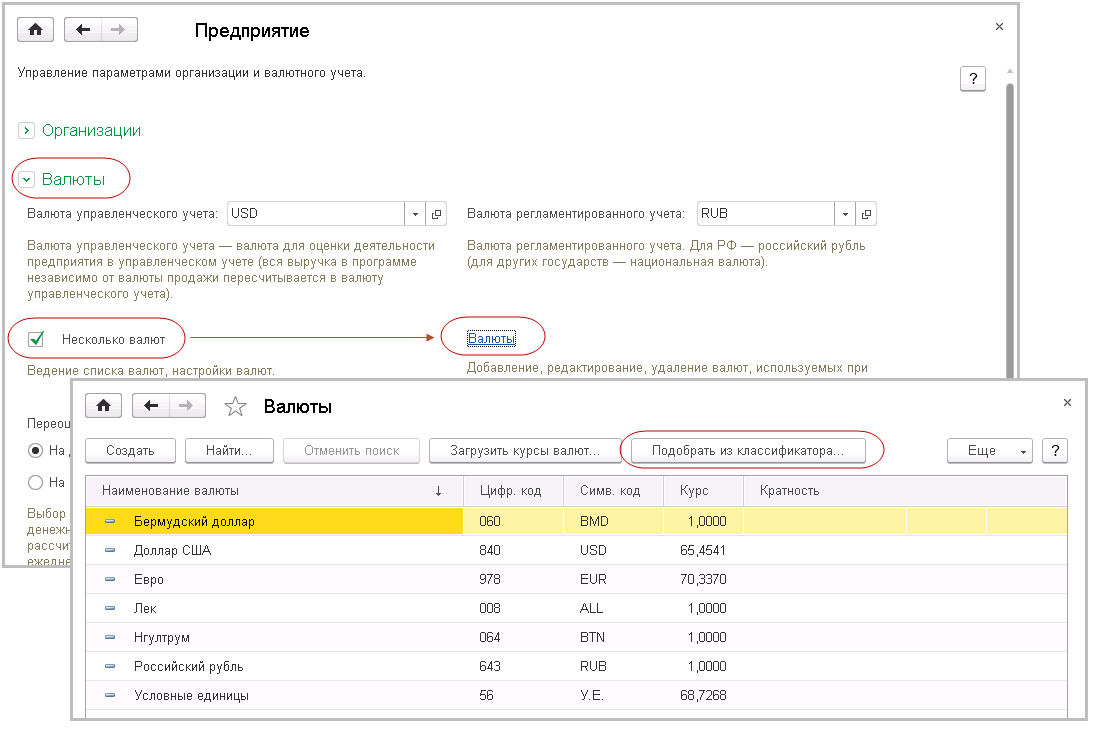Add Валюты window to favorites via star

[235, 407]
